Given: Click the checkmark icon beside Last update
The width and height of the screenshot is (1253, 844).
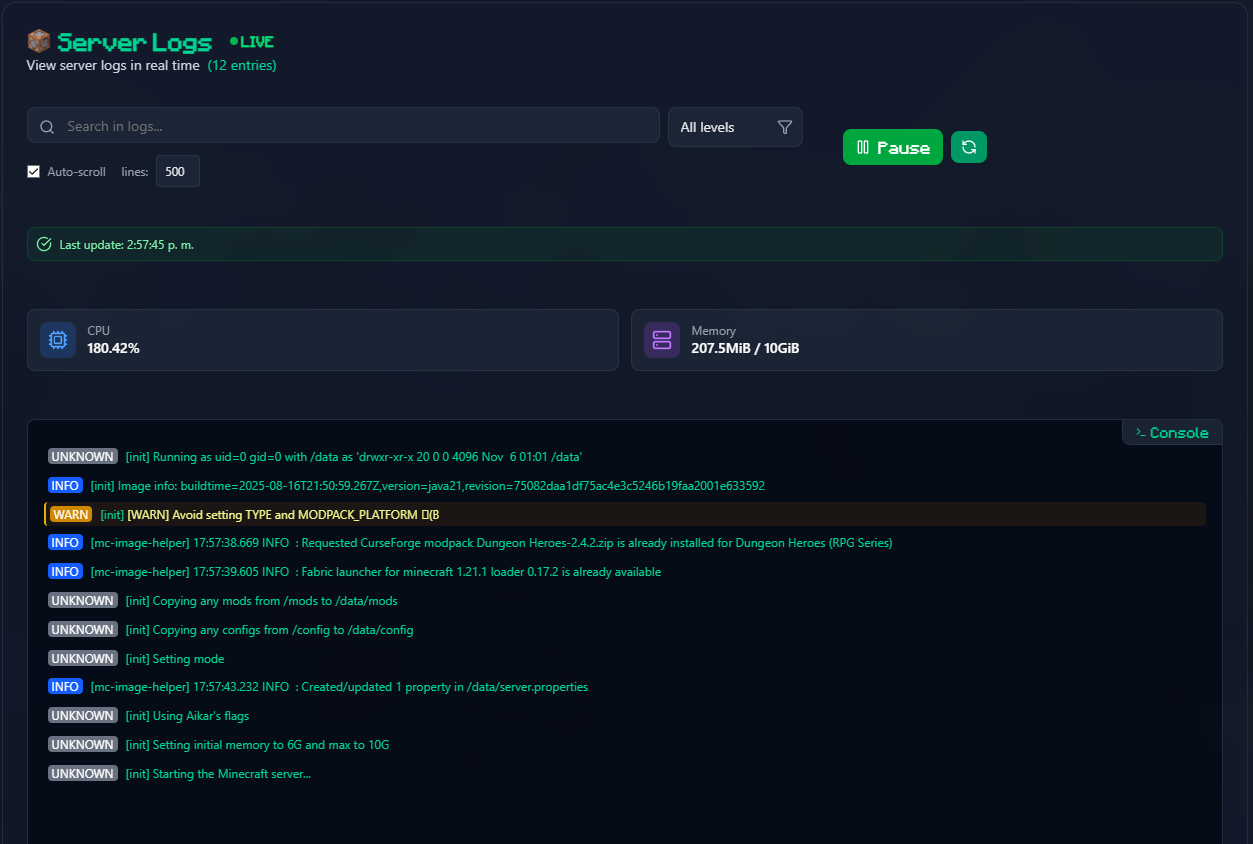Looking at the screenshot, I should pos(44,244).
